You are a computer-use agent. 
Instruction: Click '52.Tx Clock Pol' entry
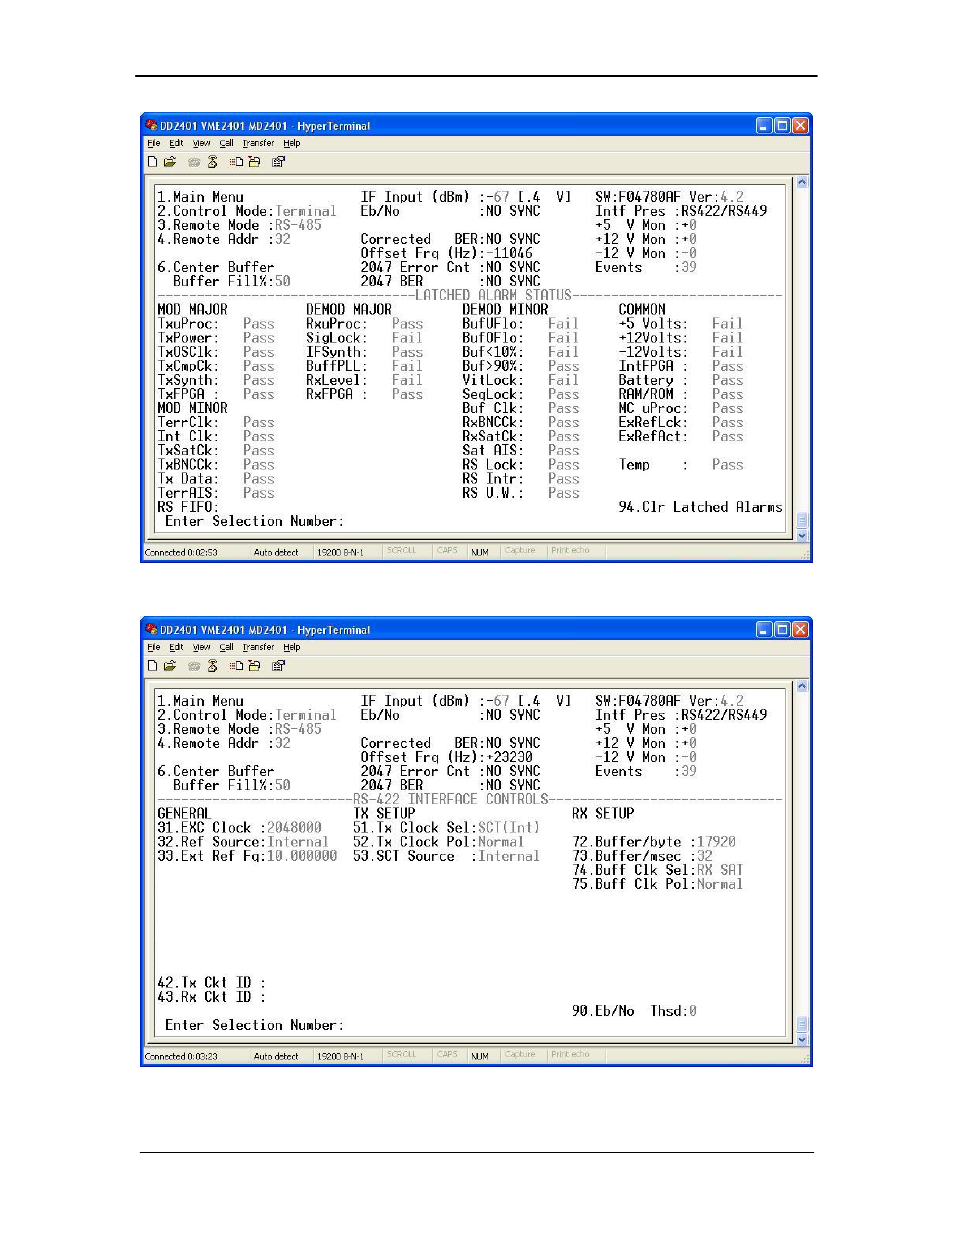pos(438,841)
